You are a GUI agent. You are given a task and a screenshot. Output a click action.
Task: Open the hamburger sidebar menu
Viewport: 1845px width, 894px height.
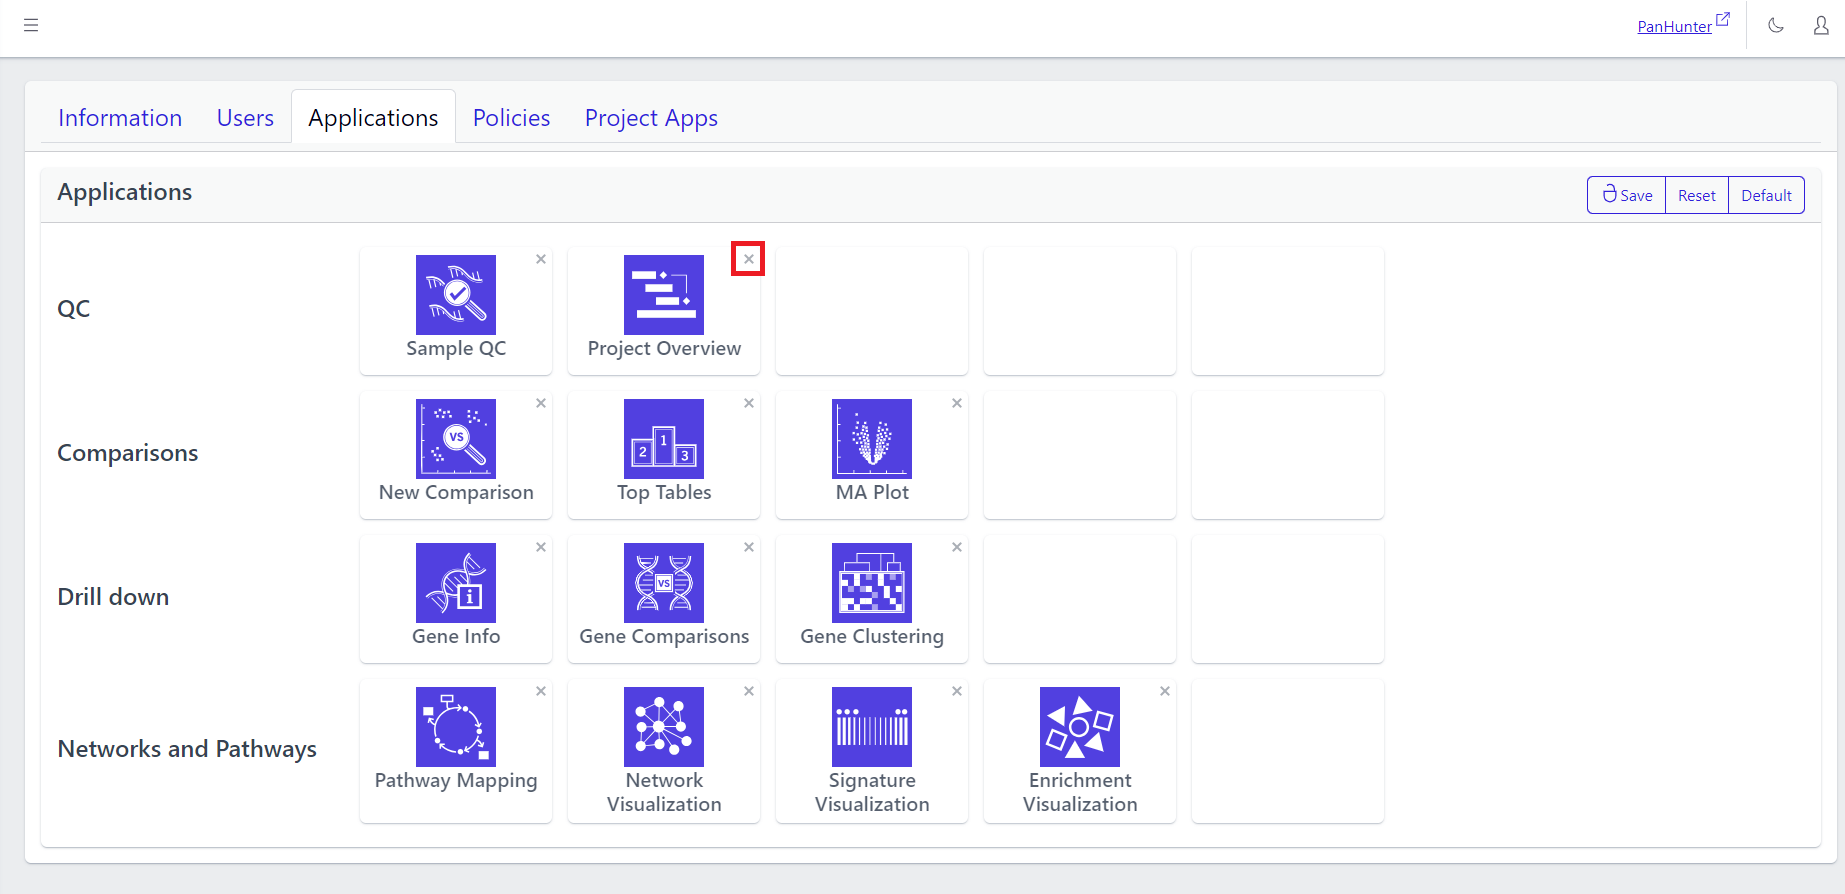pyautogui.click(x=31, y=26)
